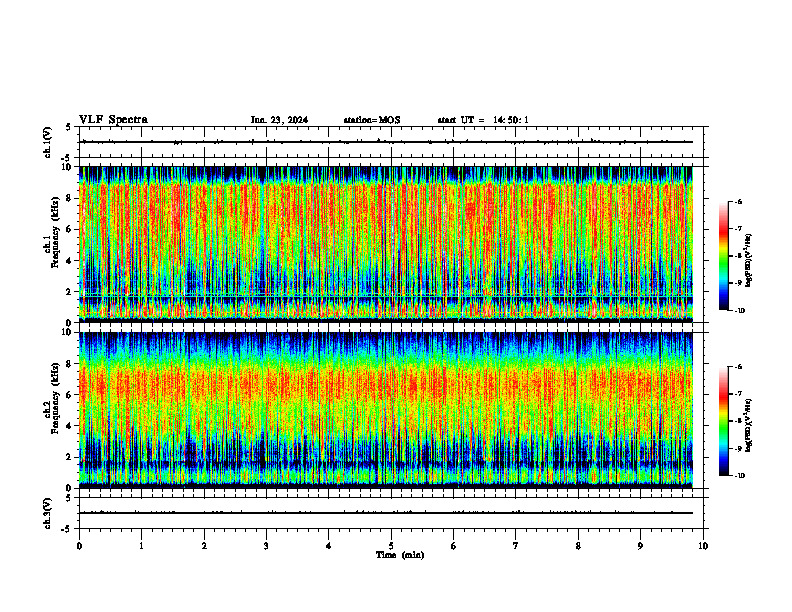Click the "-6" label on ch.2 color bar
This screenshot has width=792, height=612.
coord(737,367)
